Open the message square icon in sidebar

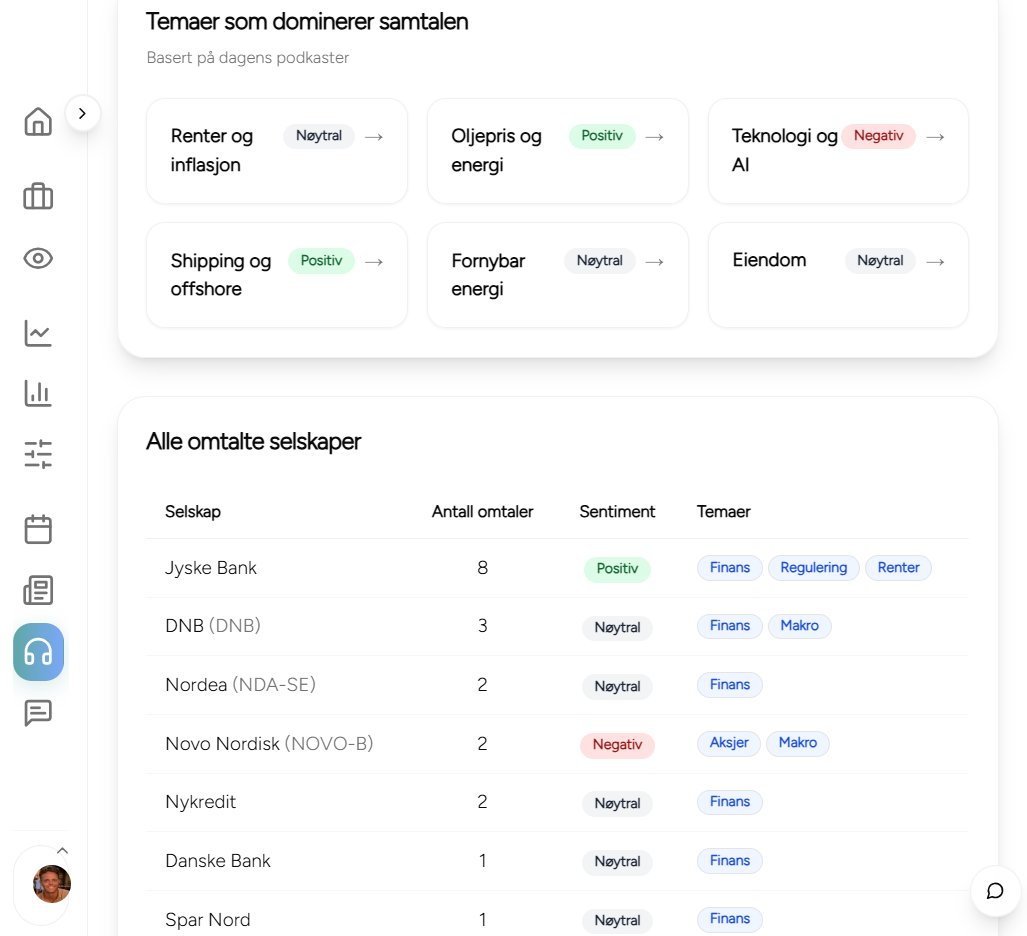coord(38,713)
